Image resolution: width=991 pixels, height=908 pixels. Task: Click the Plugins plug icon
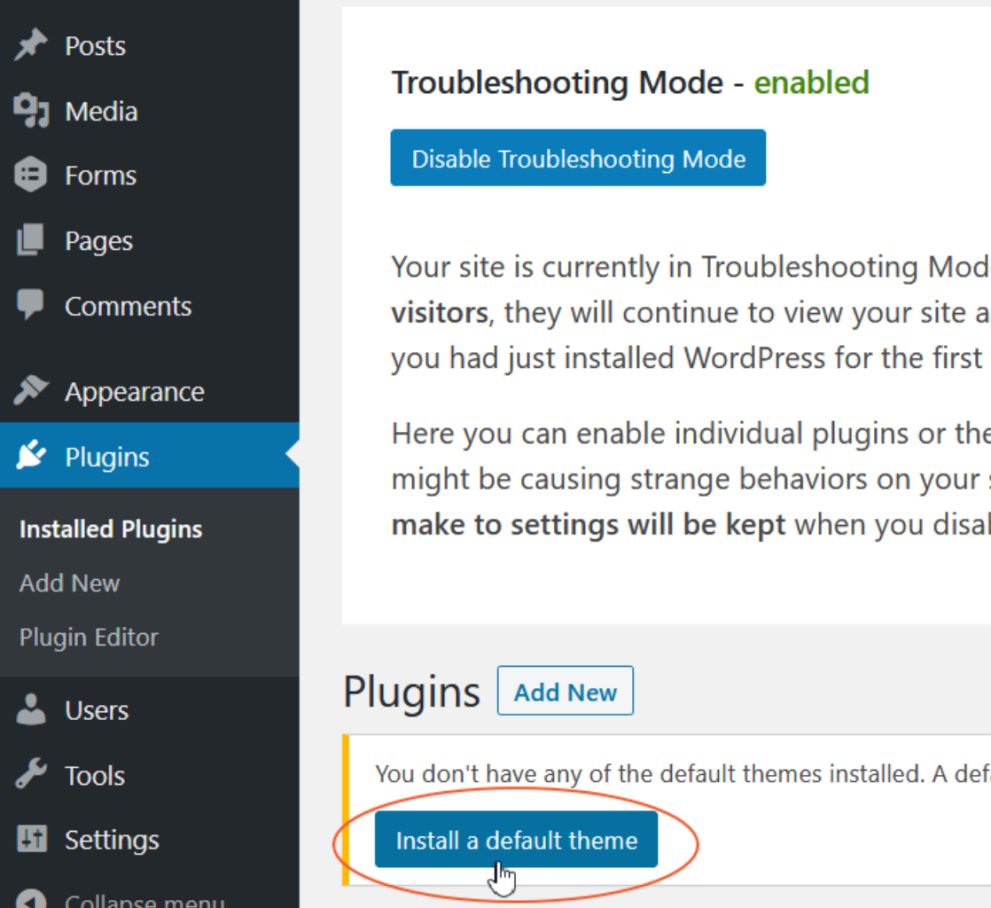32,457
